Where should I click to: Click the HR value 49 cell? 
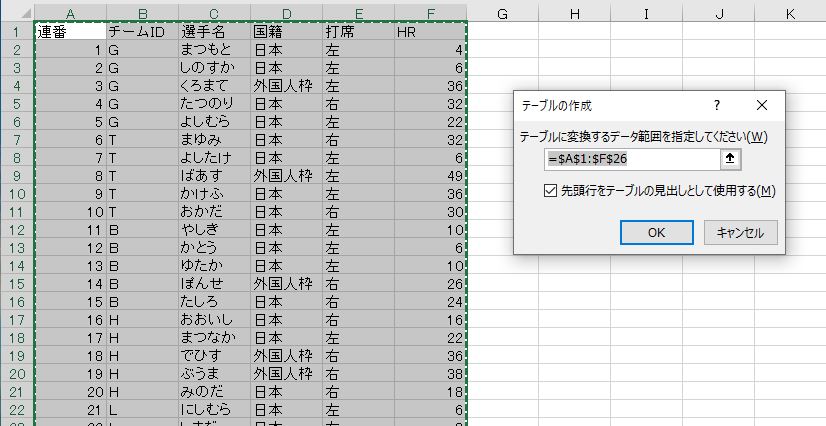coord(431,175)
